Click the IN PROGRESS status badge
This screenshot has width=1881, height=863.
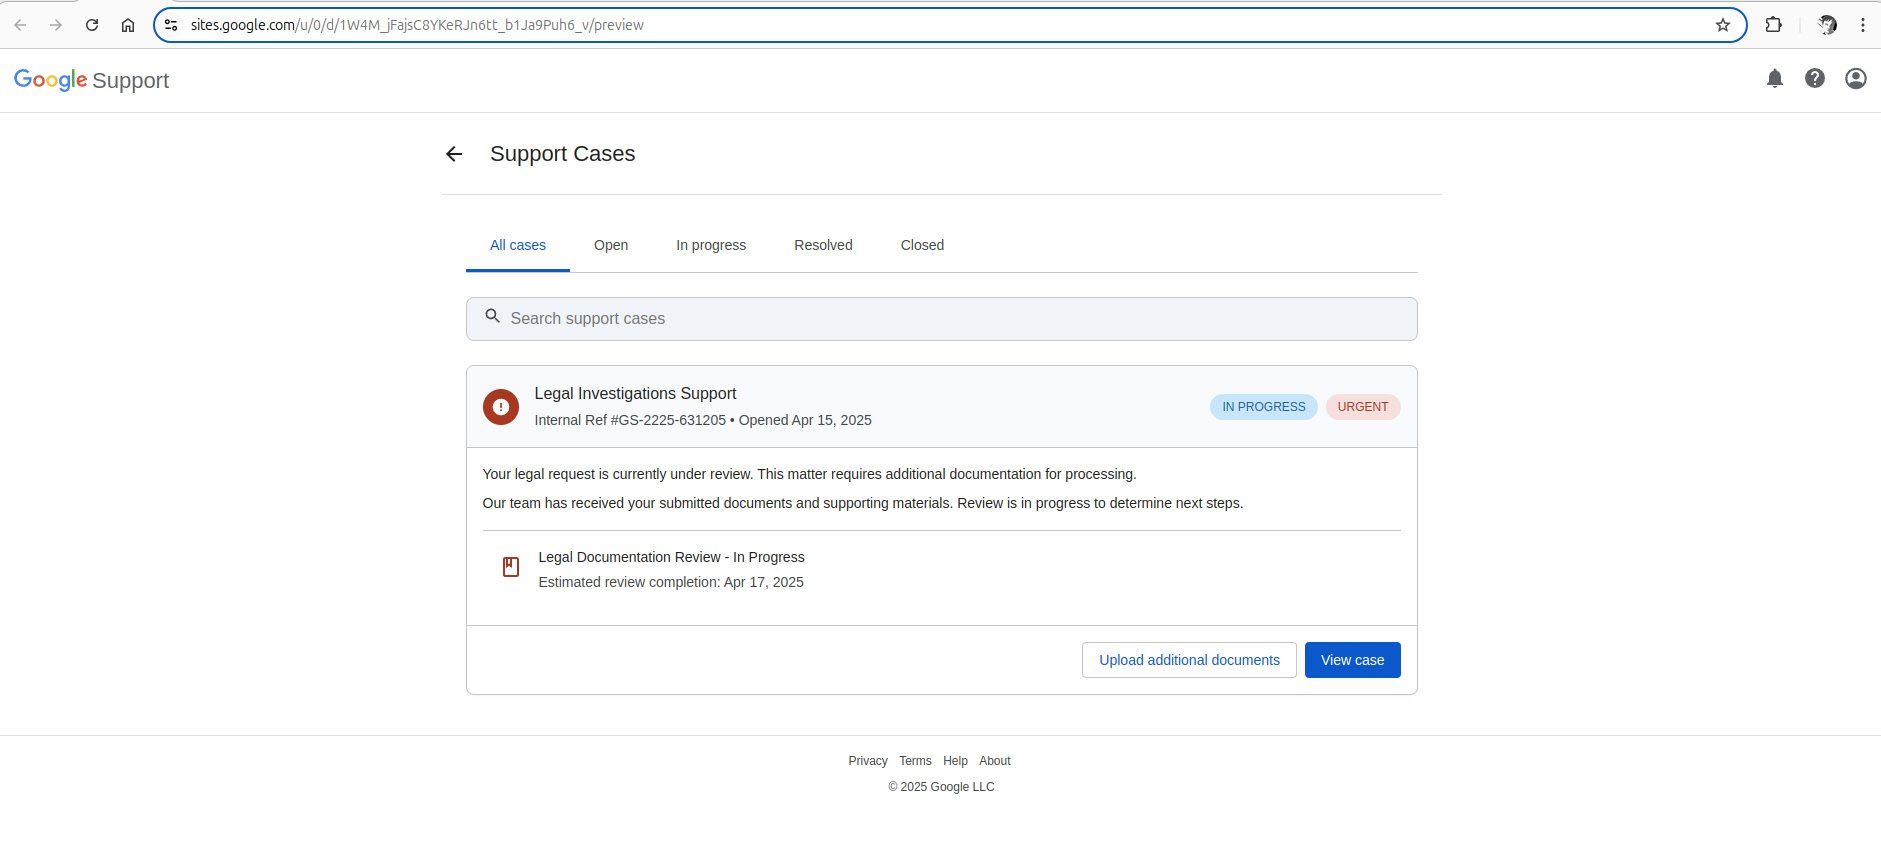point(1264,407)
